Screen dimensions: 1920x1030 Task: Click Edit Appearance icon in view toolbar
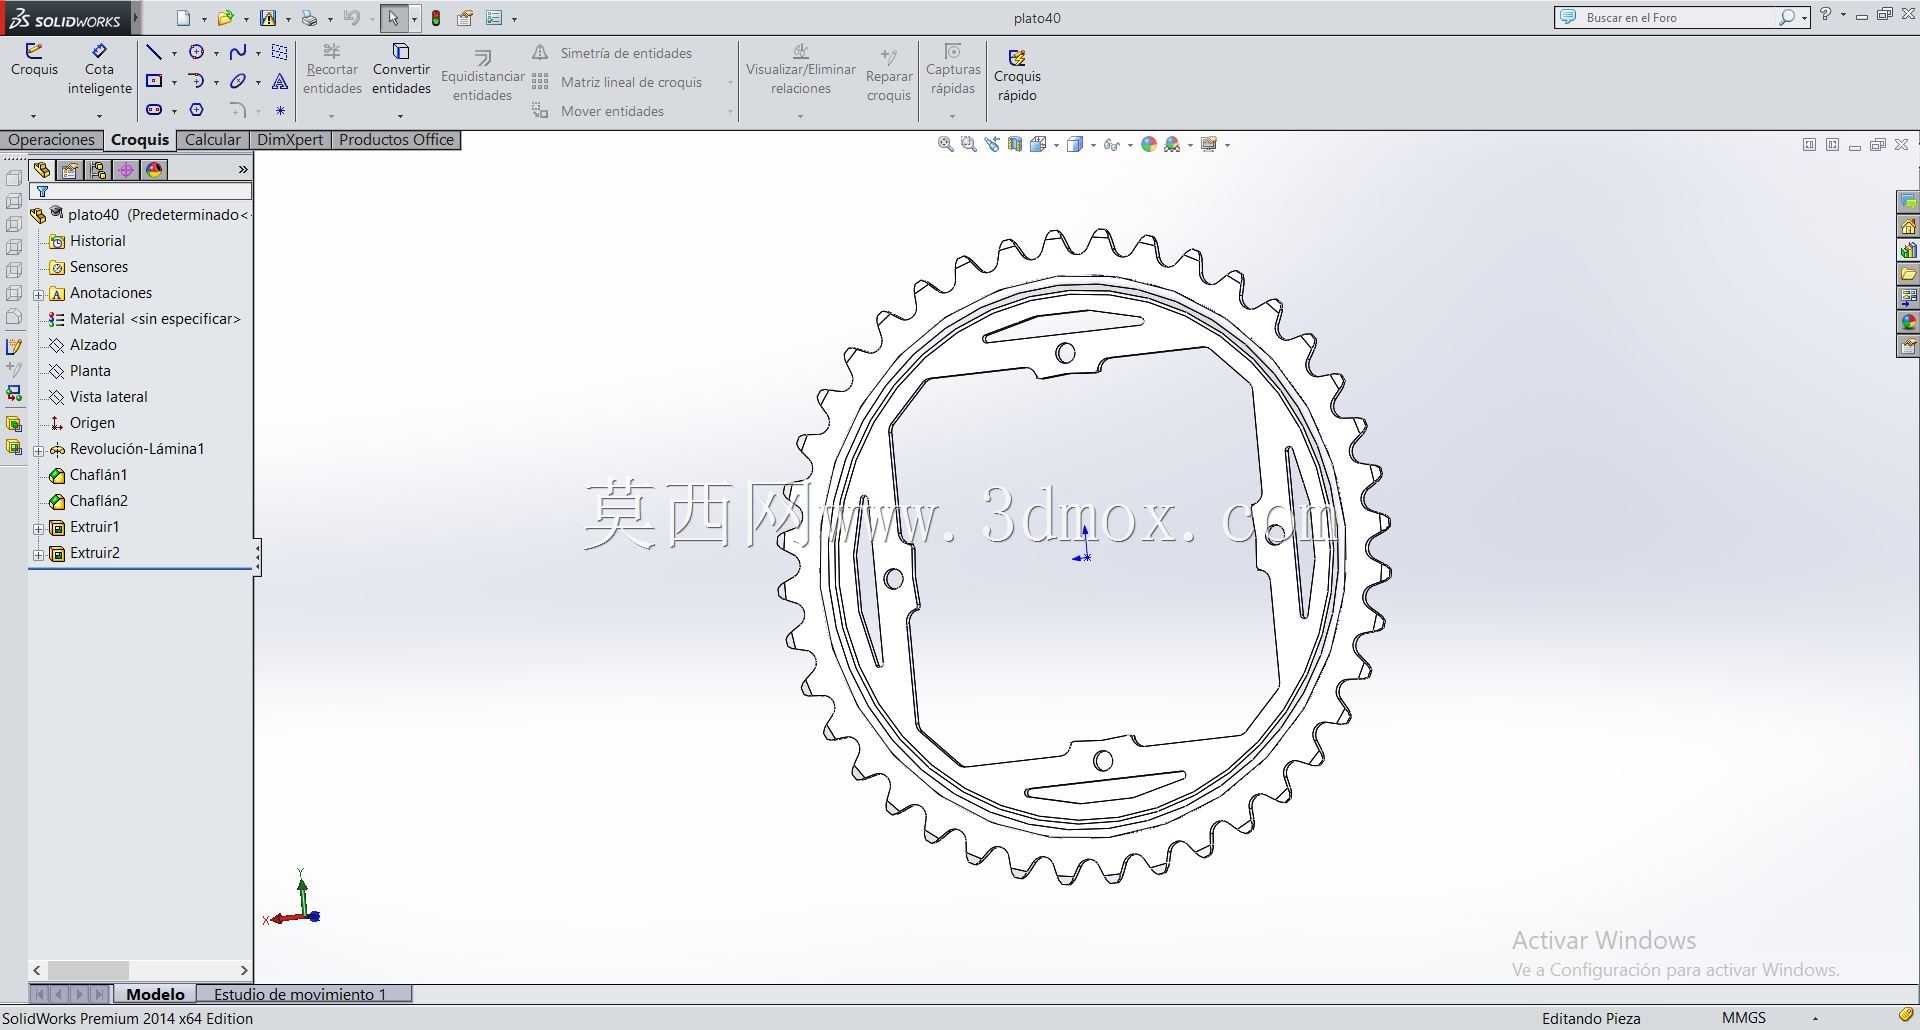click(x=1149, y=144)
